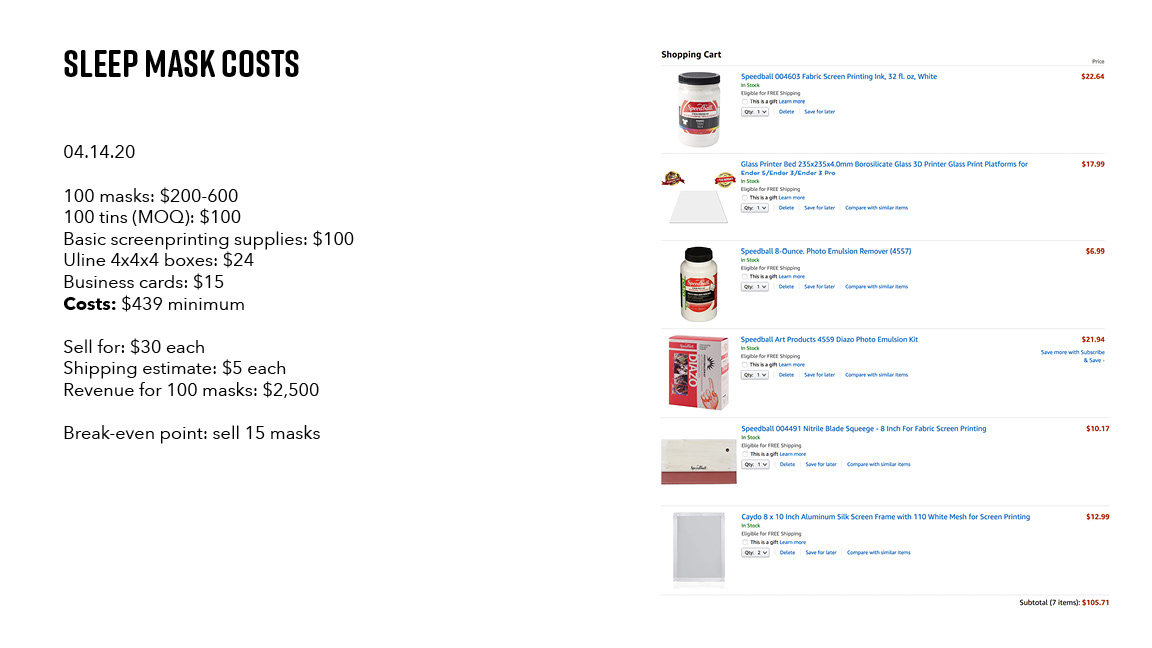Open Caydo Aluminum Silk Screen Frame title link
The height and width of the screenshot is (648, 1152).
point(885,517)
